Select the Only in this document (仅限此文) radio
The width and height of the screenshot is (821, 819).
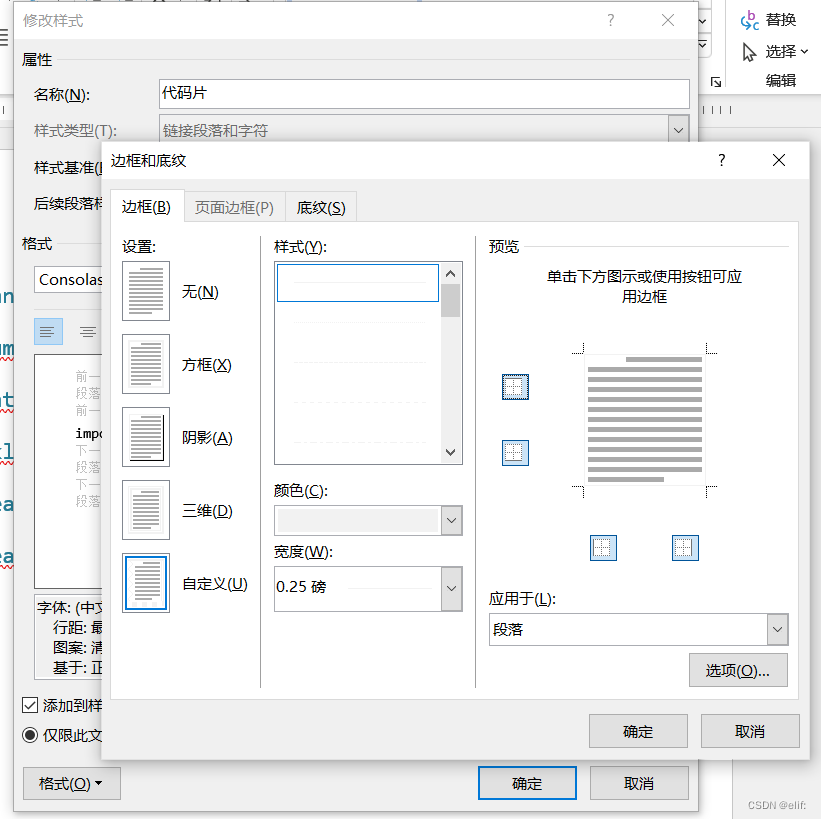click(30, 735)
